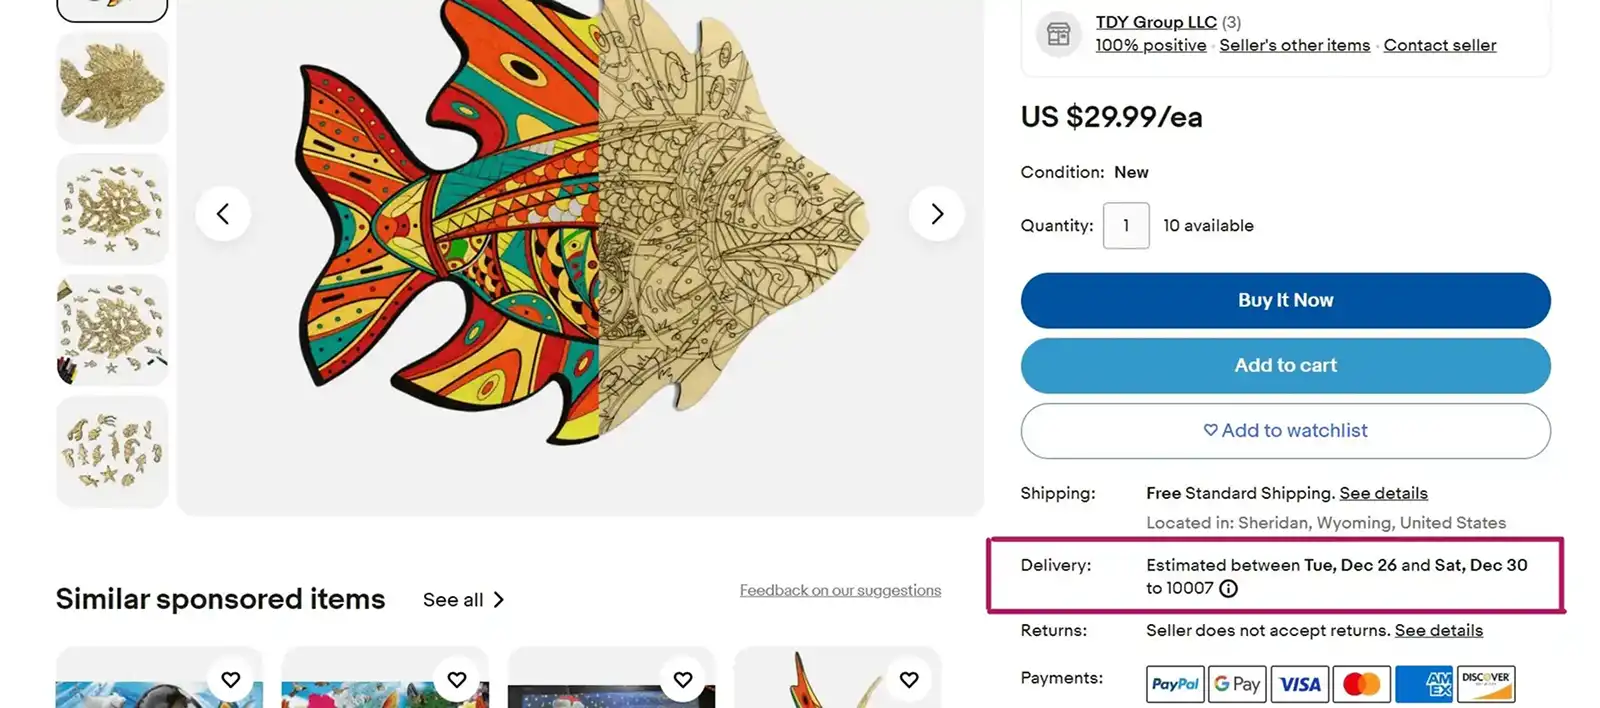The height and width of the screenshot is (708, 1600).
Task: Select the Google Pay payment icon
Action: pyautogui.click(x=1237, y=684)
